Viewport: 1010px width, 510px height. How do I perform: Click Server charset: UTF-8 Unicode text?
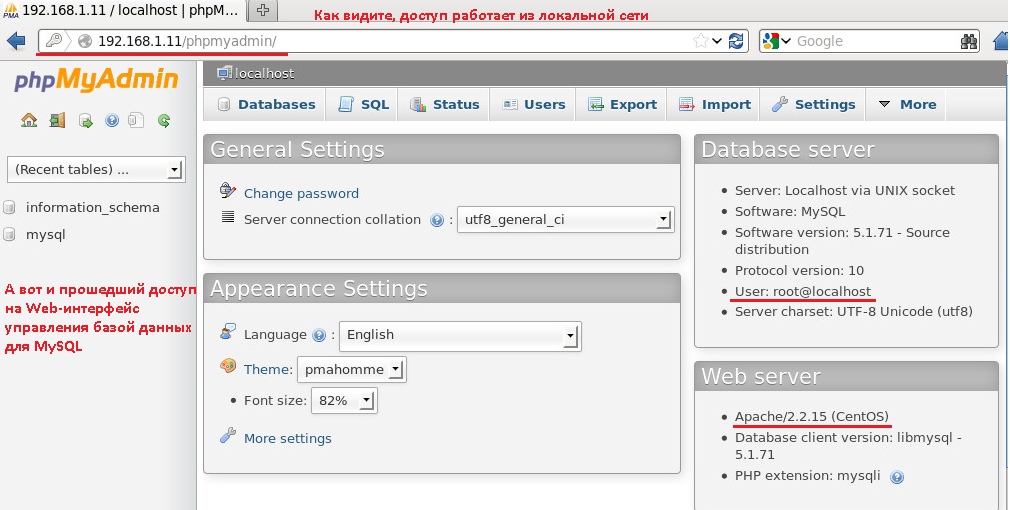tap(853, 311)
